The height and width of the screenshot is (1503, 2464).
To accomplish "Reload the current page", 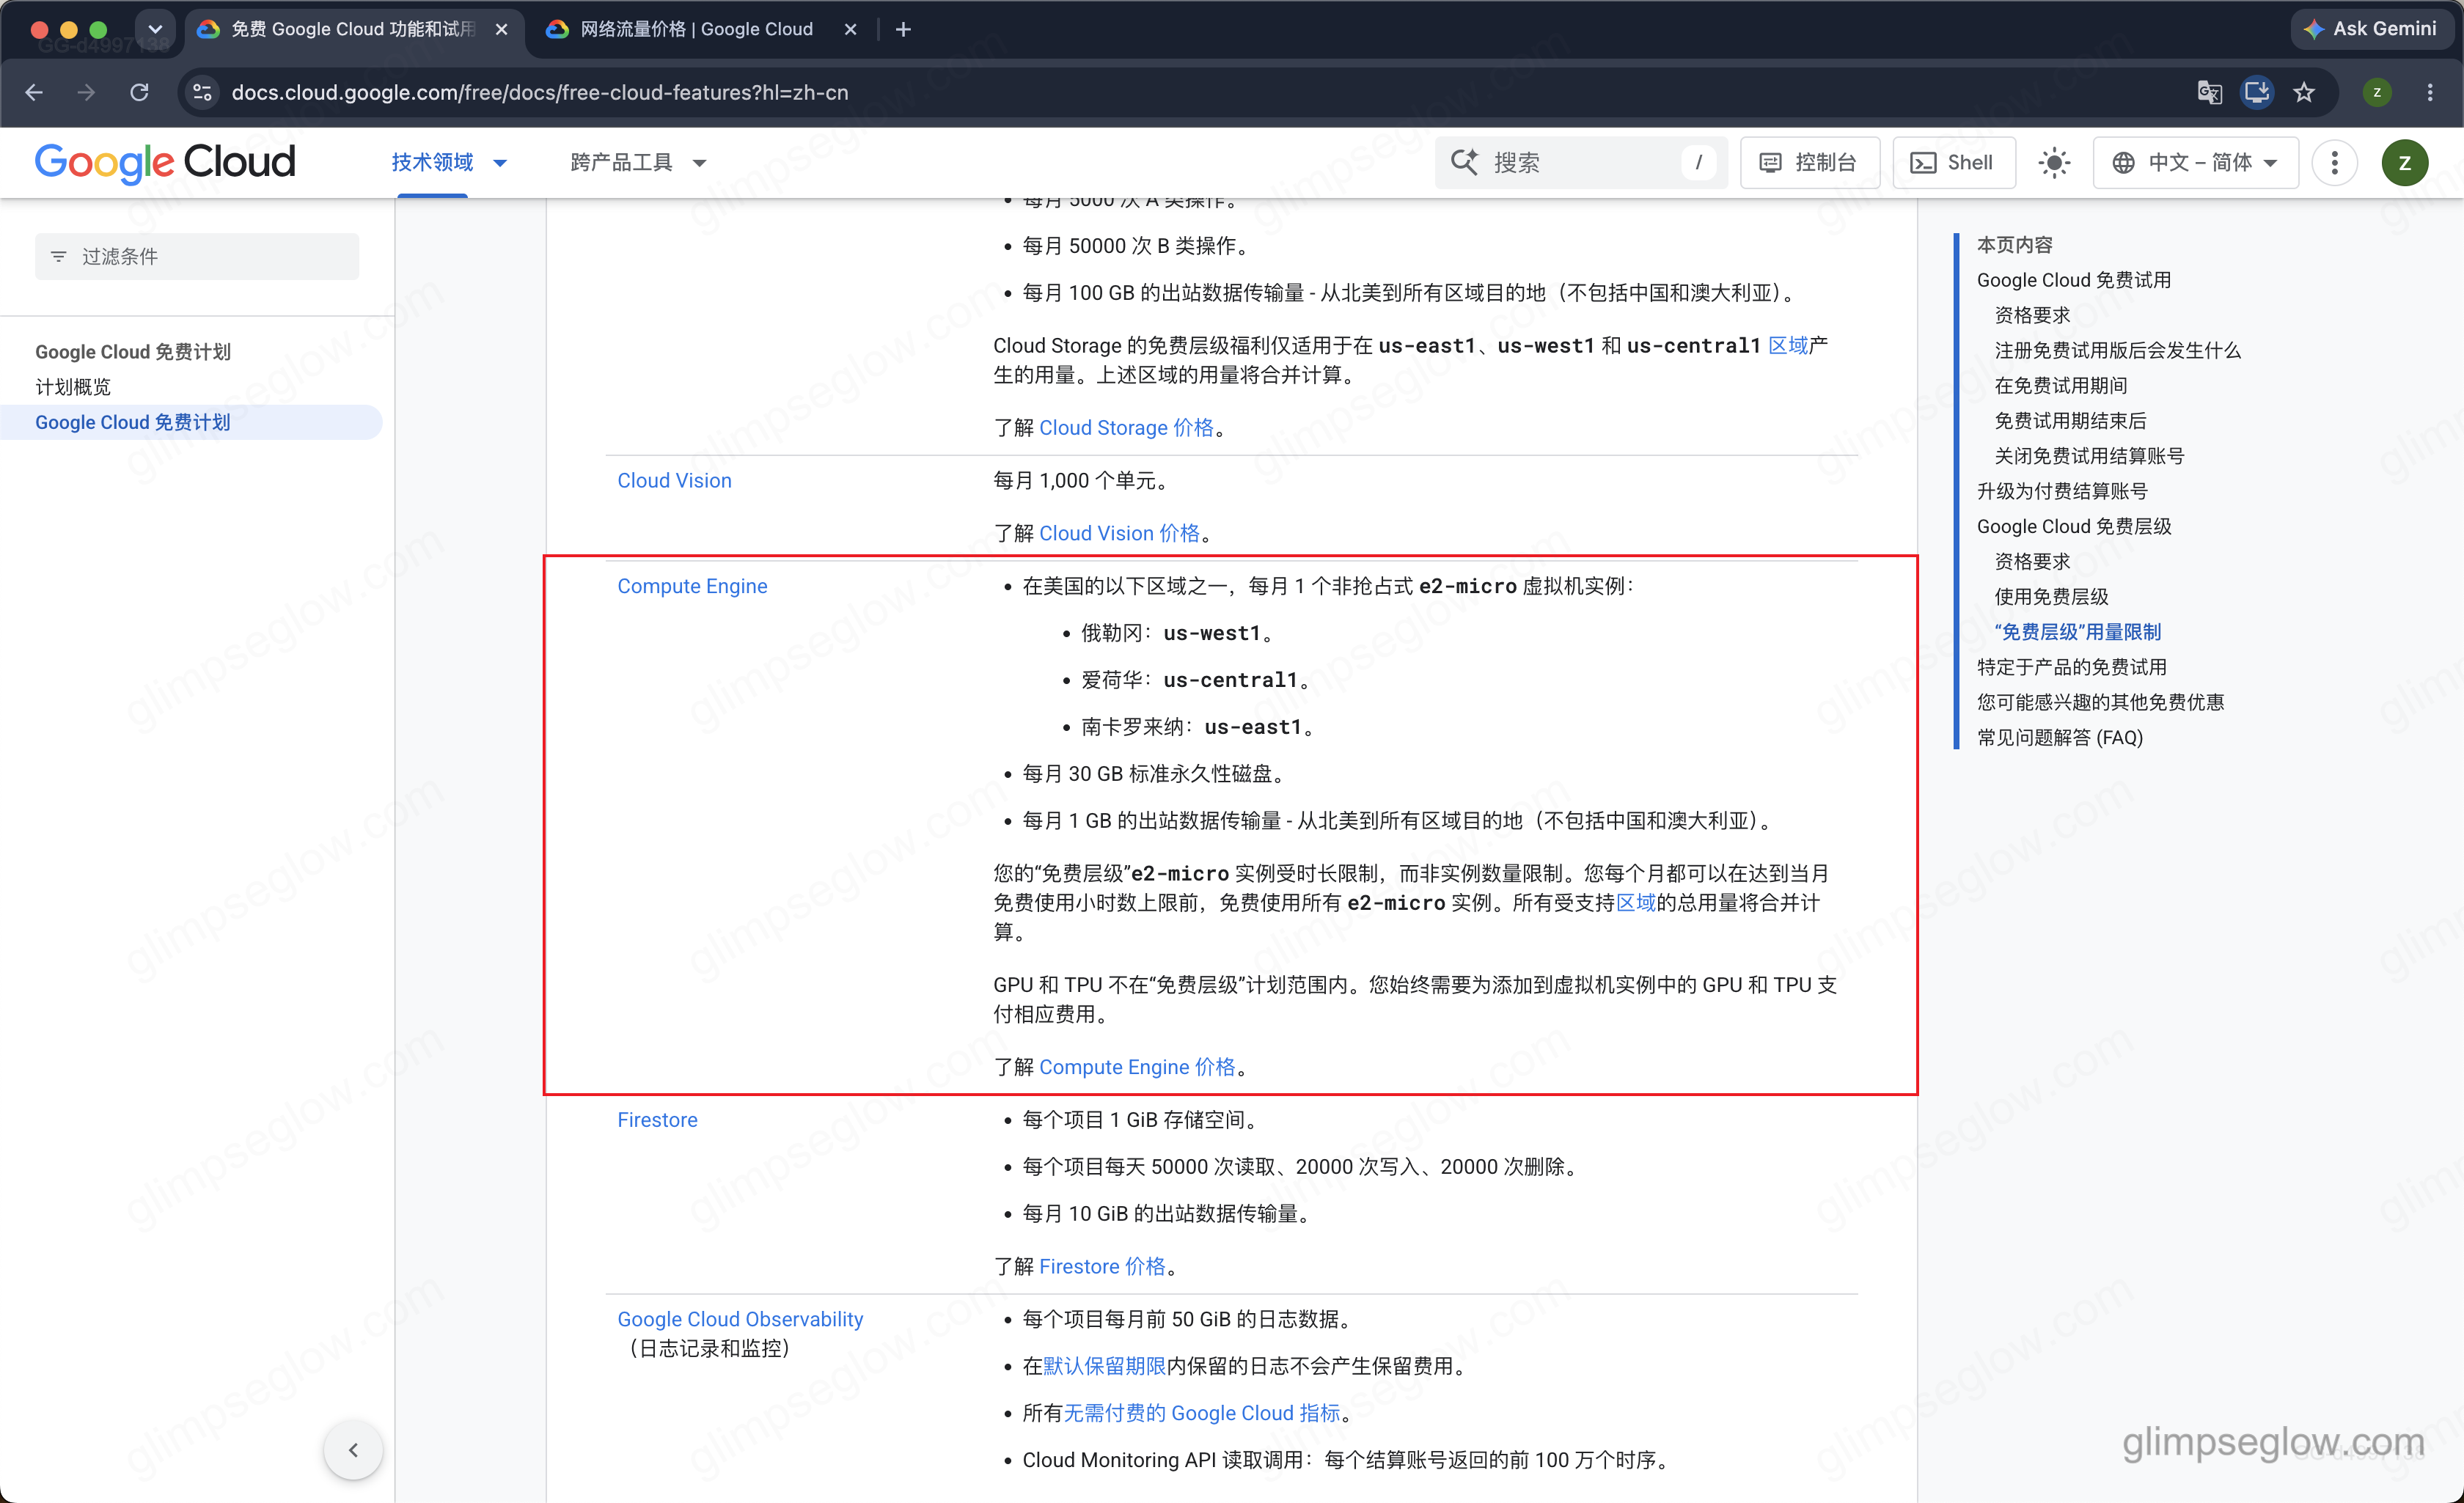I will pyautogui.click(x=140, y=92).
